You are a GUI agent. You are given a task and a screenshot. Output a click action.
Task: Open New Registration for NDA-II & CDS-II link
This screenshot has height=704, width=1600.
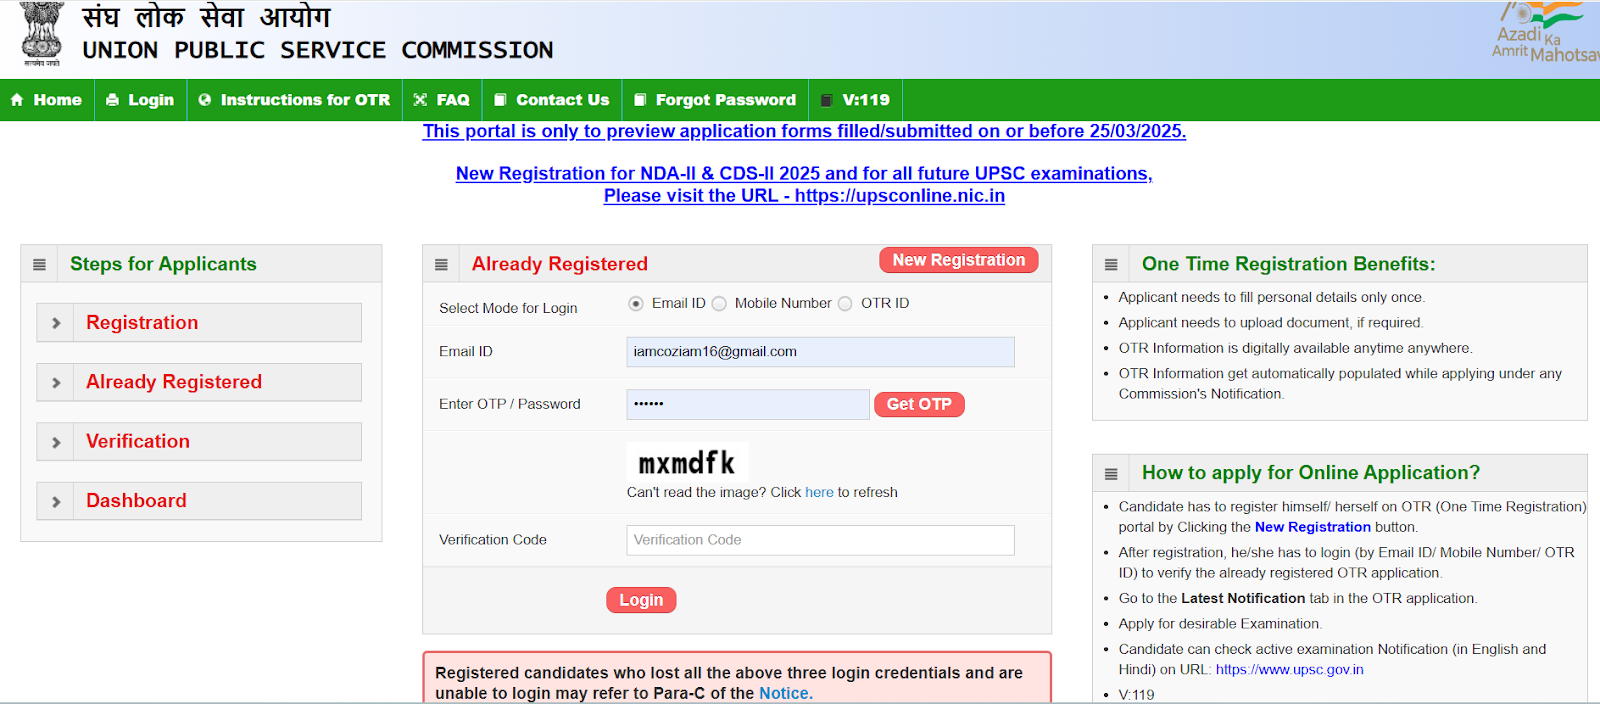804,174
